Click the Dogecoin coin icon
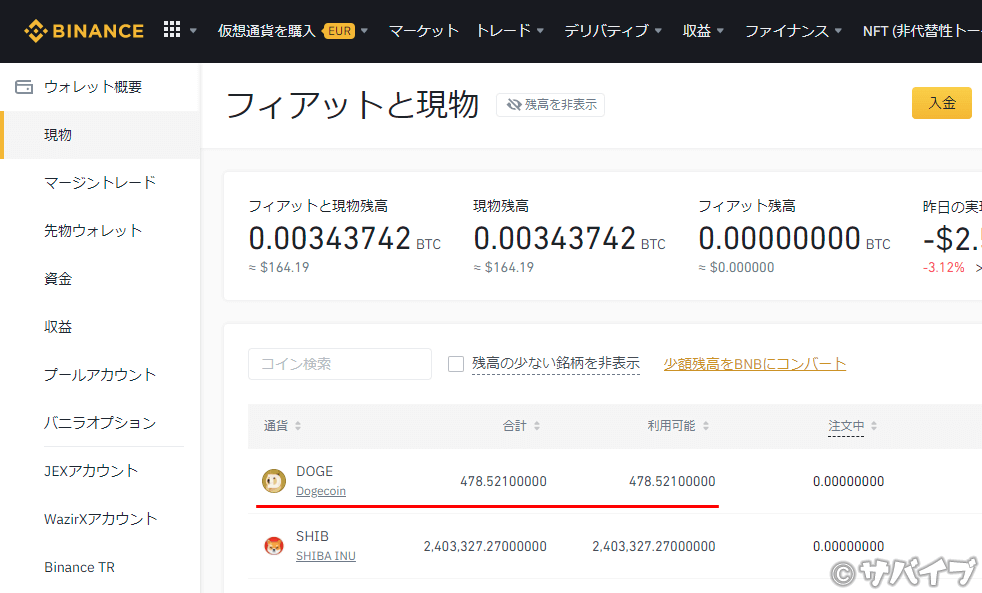The height and width of the screenshot is (593, 982). [274, 481]
